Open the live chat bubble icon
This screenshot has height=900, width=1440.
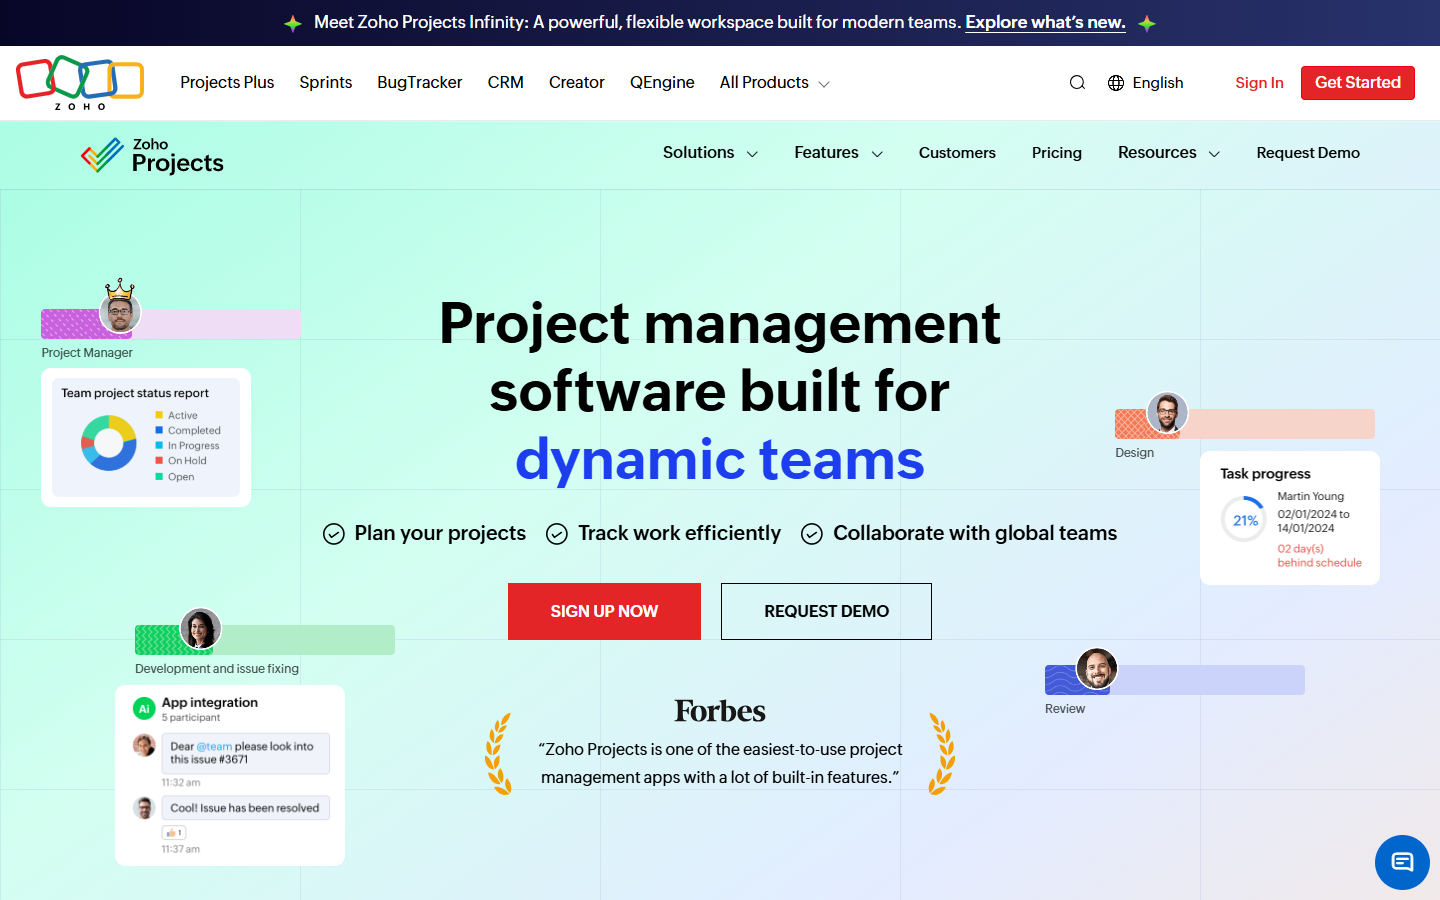[x=1402, y=862]
